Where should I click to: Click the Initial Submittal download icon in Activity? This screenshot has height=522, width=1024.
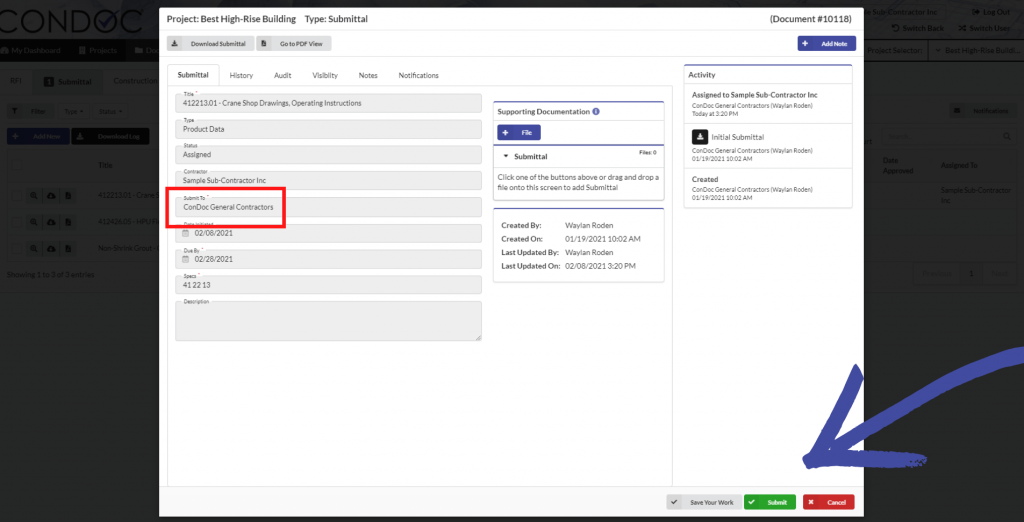(x=699, y=137)
